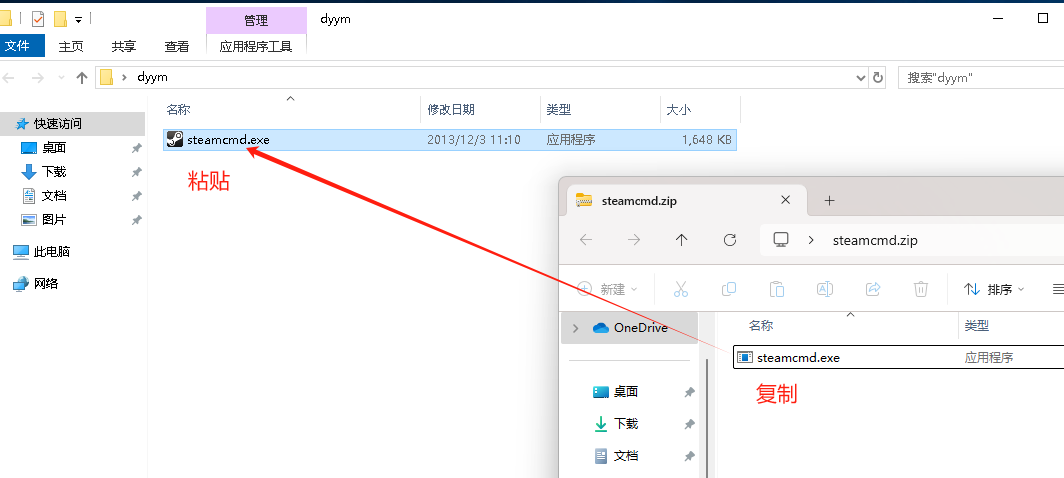This screenshot has height=478, width=1064.
Task: Click the Share icon in steamcmd.zip toolbar
Action: click(873, 289)
